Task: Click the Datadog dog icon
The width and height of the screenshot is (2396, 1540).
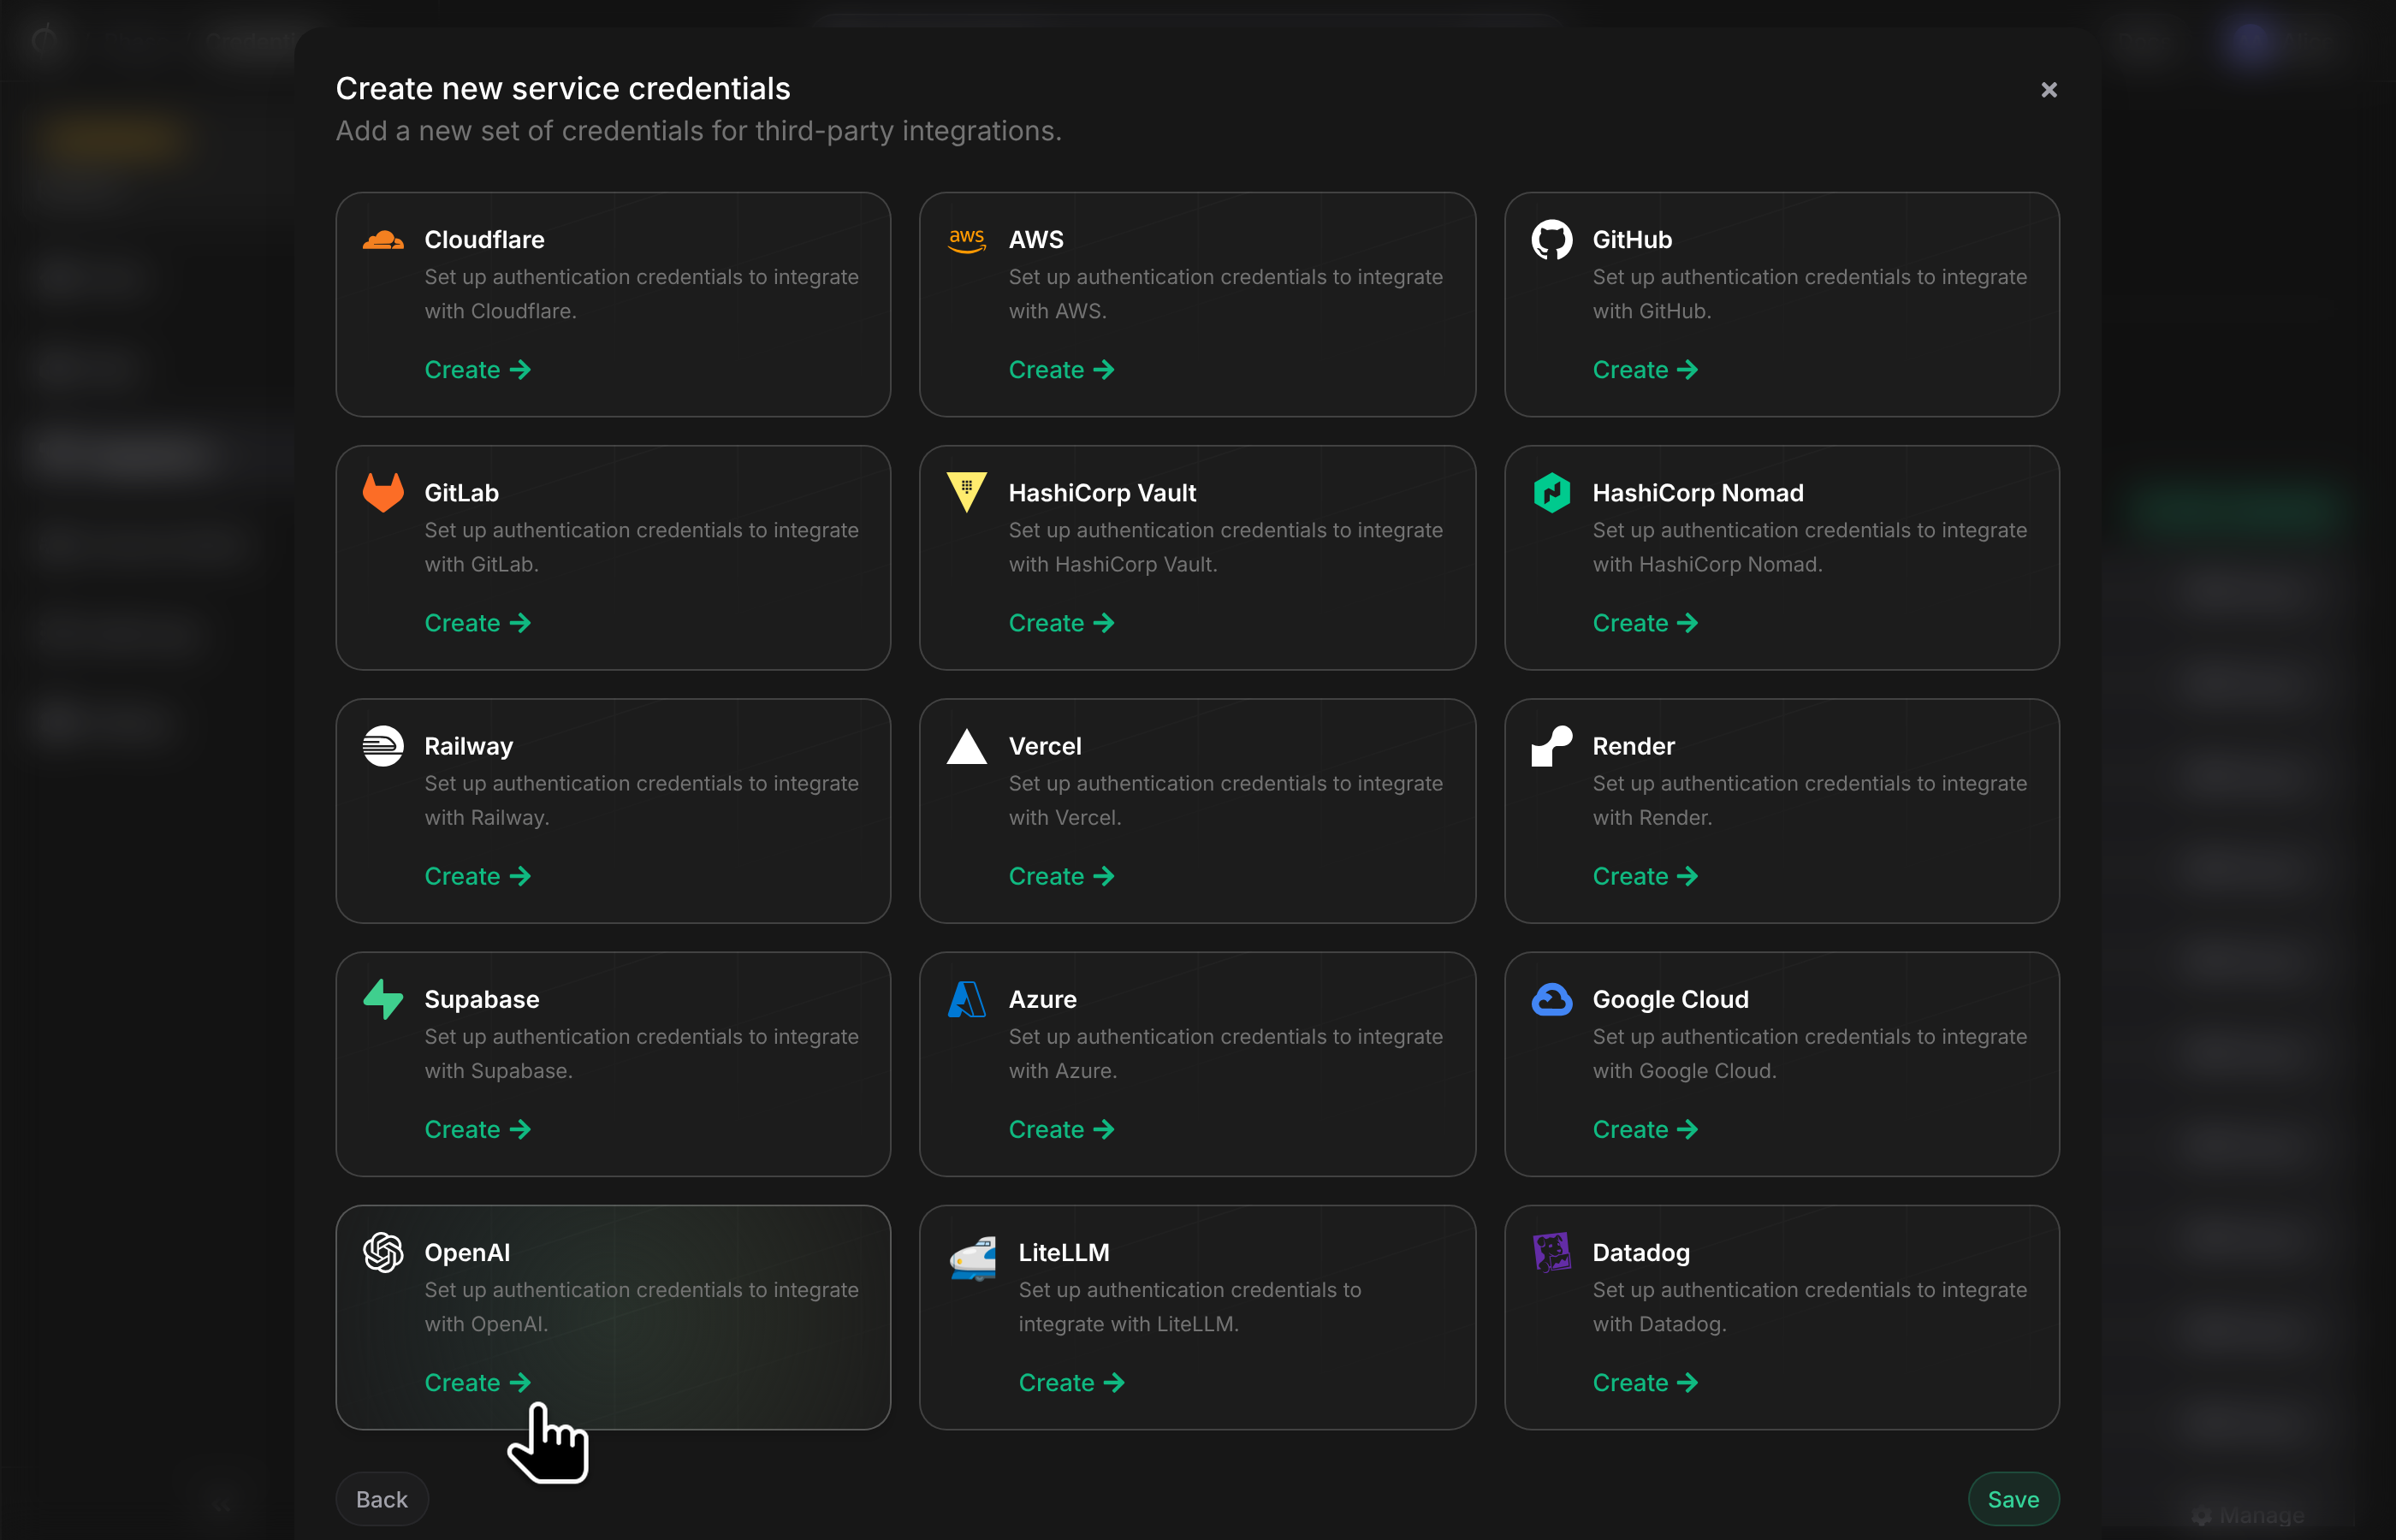Action: pos(1551,1252)
